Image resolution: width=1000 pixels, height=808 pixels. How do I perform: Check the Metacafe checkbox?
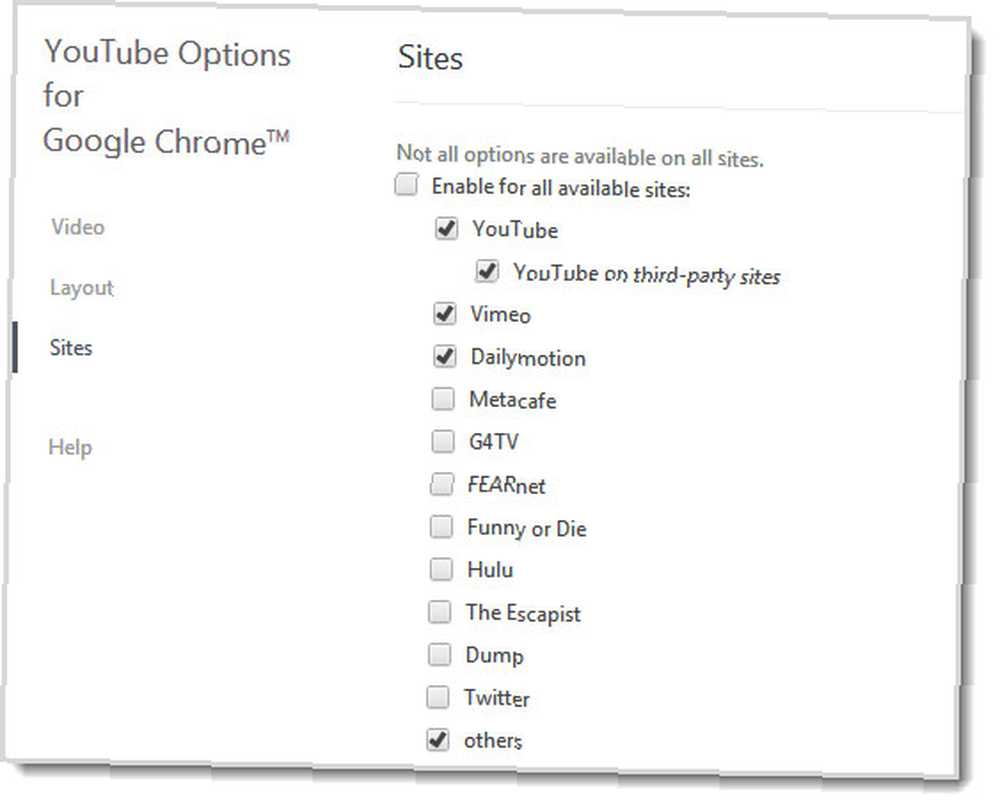[443, 399]
